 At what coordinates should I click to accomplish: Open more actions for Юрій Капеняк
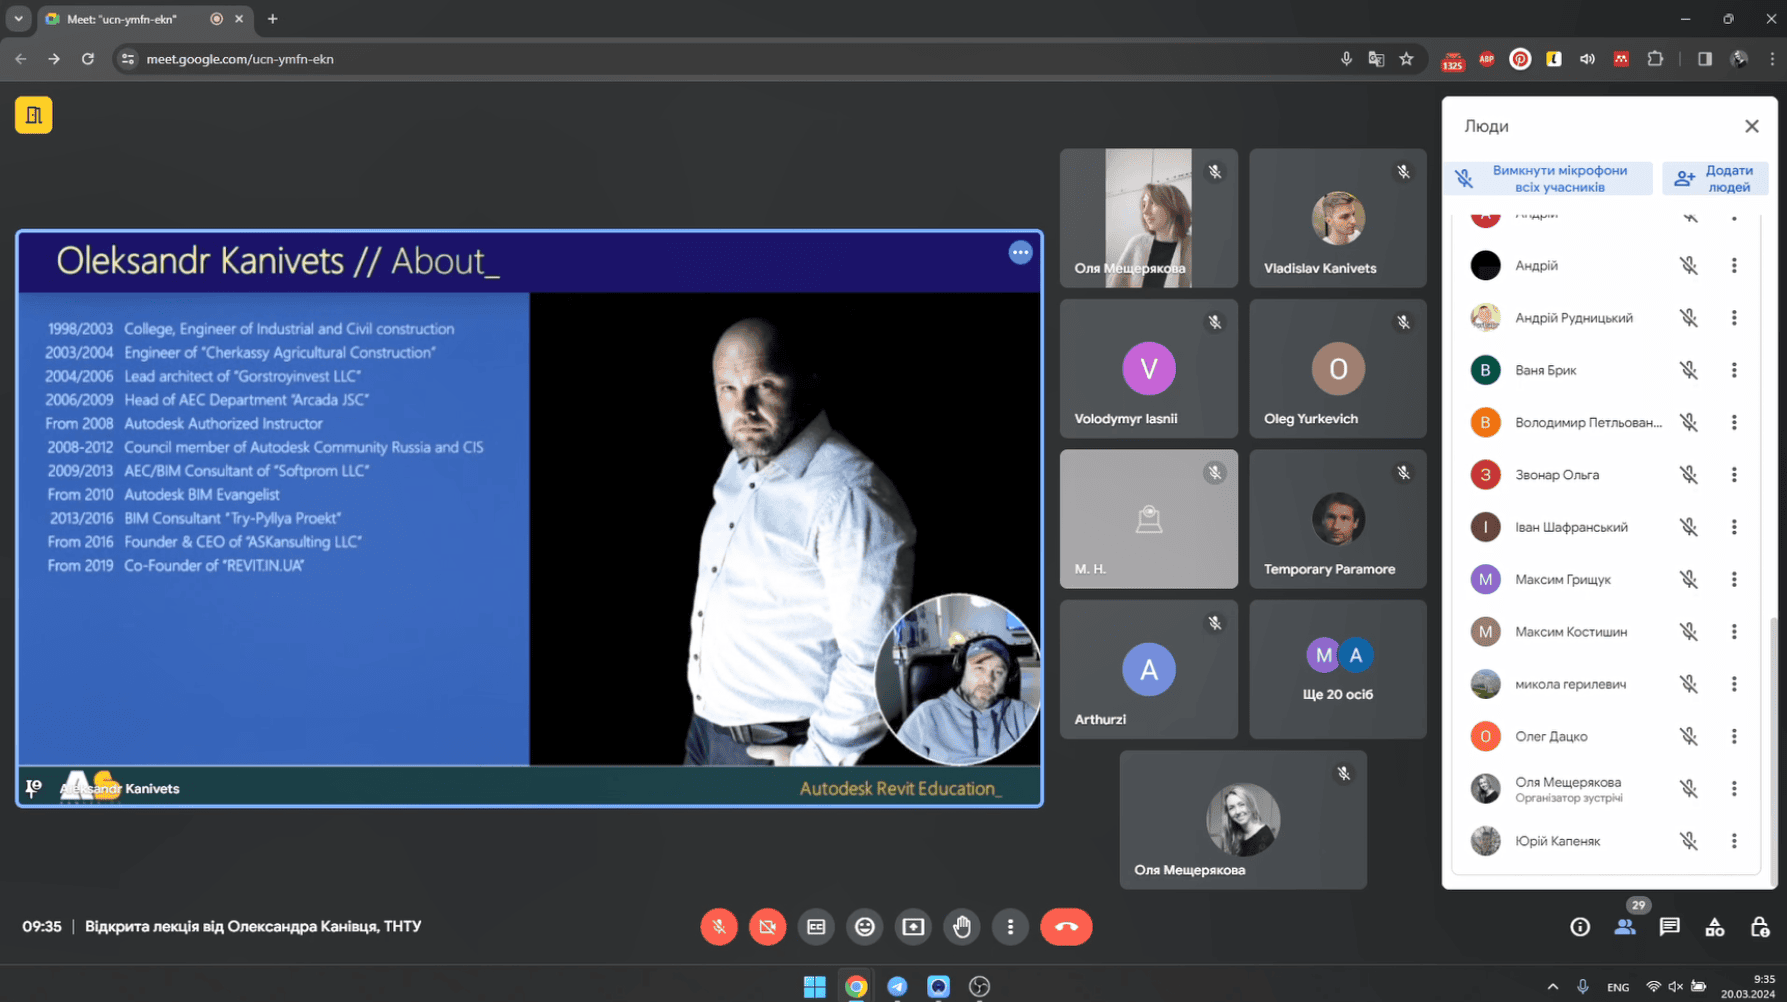pyautogui.click(x=1734, y=841)
